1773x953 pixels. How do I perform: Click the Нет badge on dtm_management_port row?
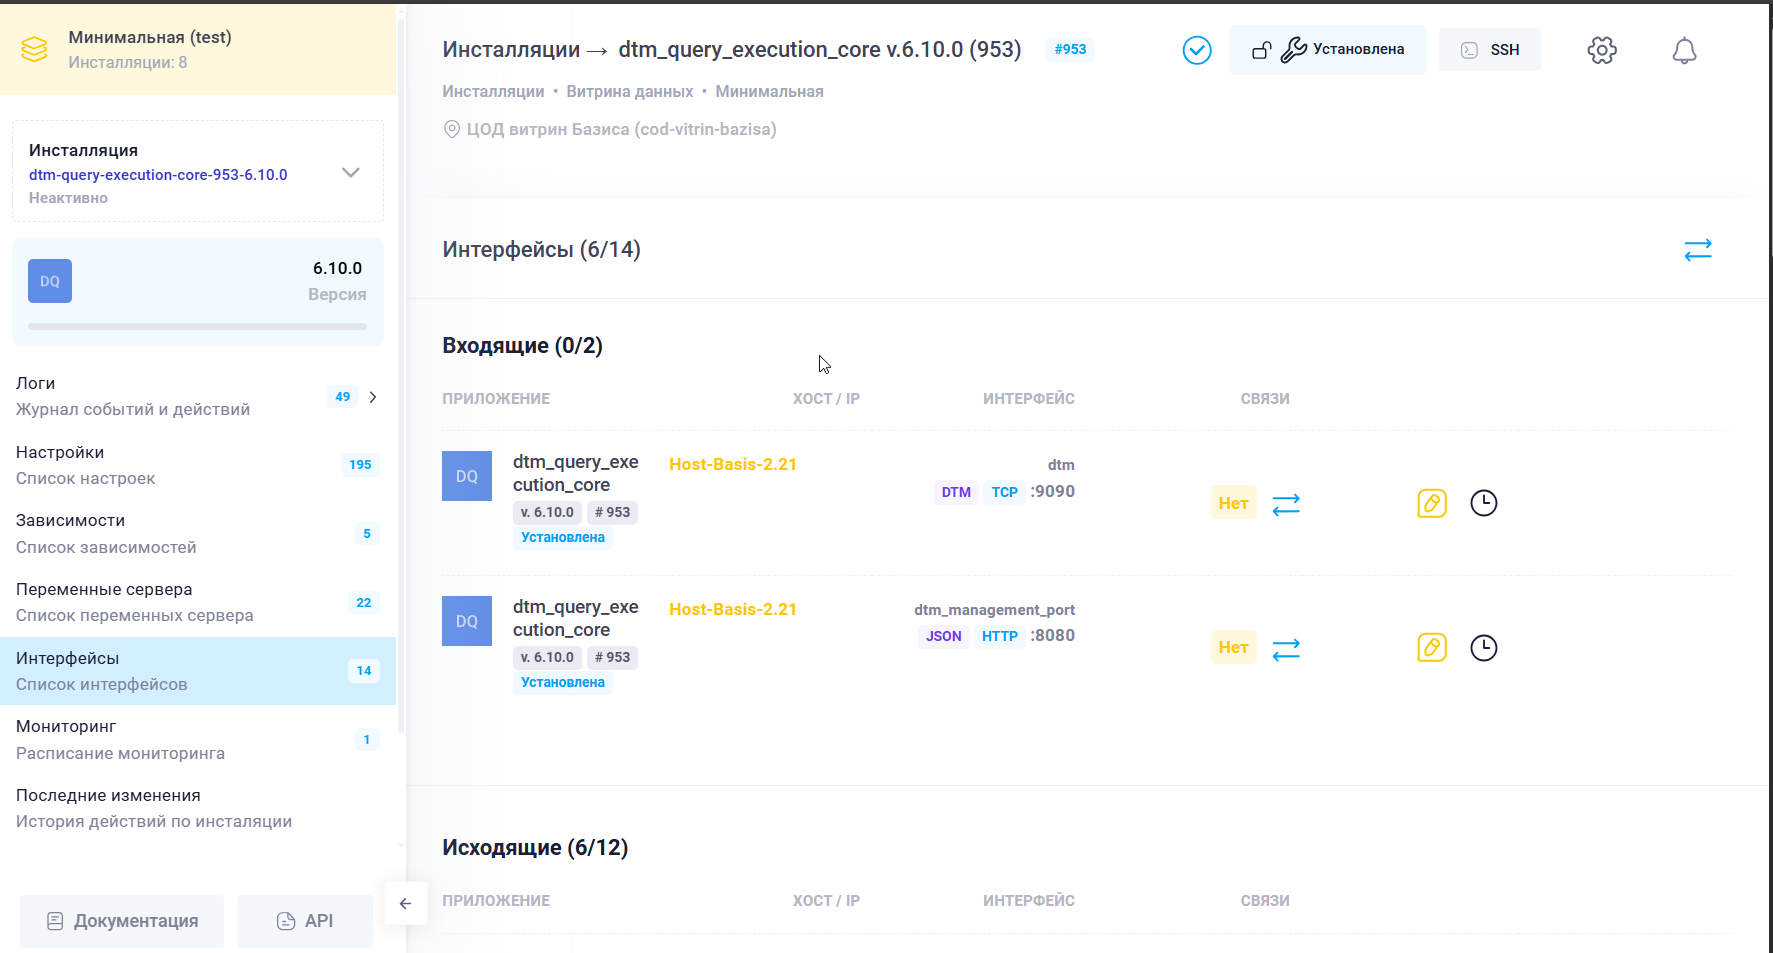click(x=1233, y=647)
